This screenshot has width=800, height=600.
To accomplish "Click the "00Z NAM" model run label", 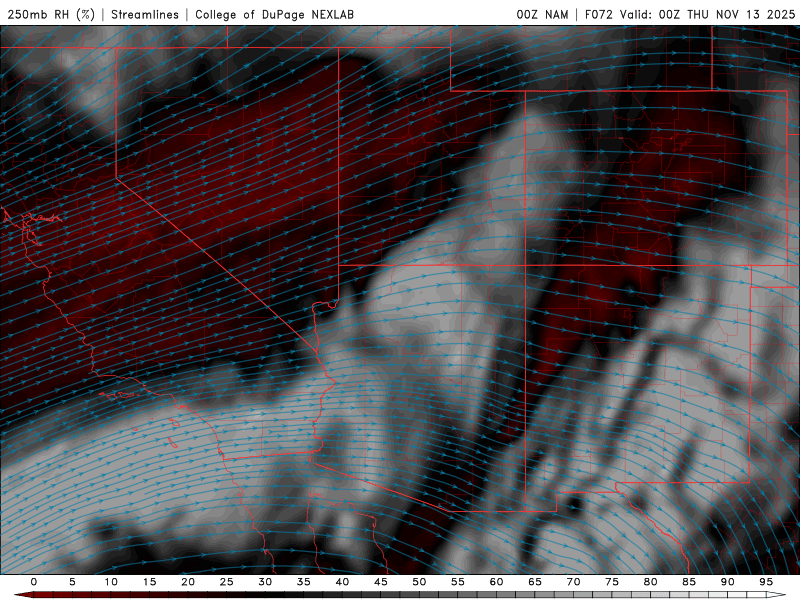I will (x=542, y=14).
